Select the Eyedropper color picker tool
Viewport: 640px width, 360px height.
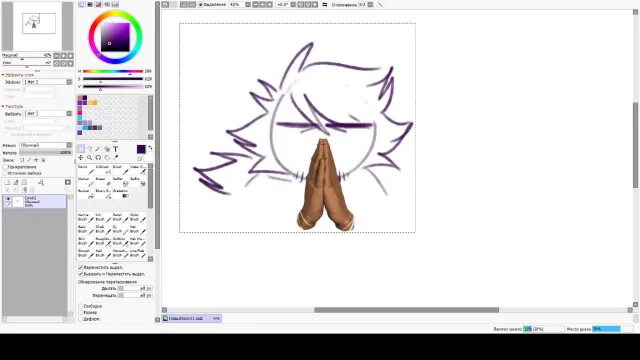pos(116,158)
